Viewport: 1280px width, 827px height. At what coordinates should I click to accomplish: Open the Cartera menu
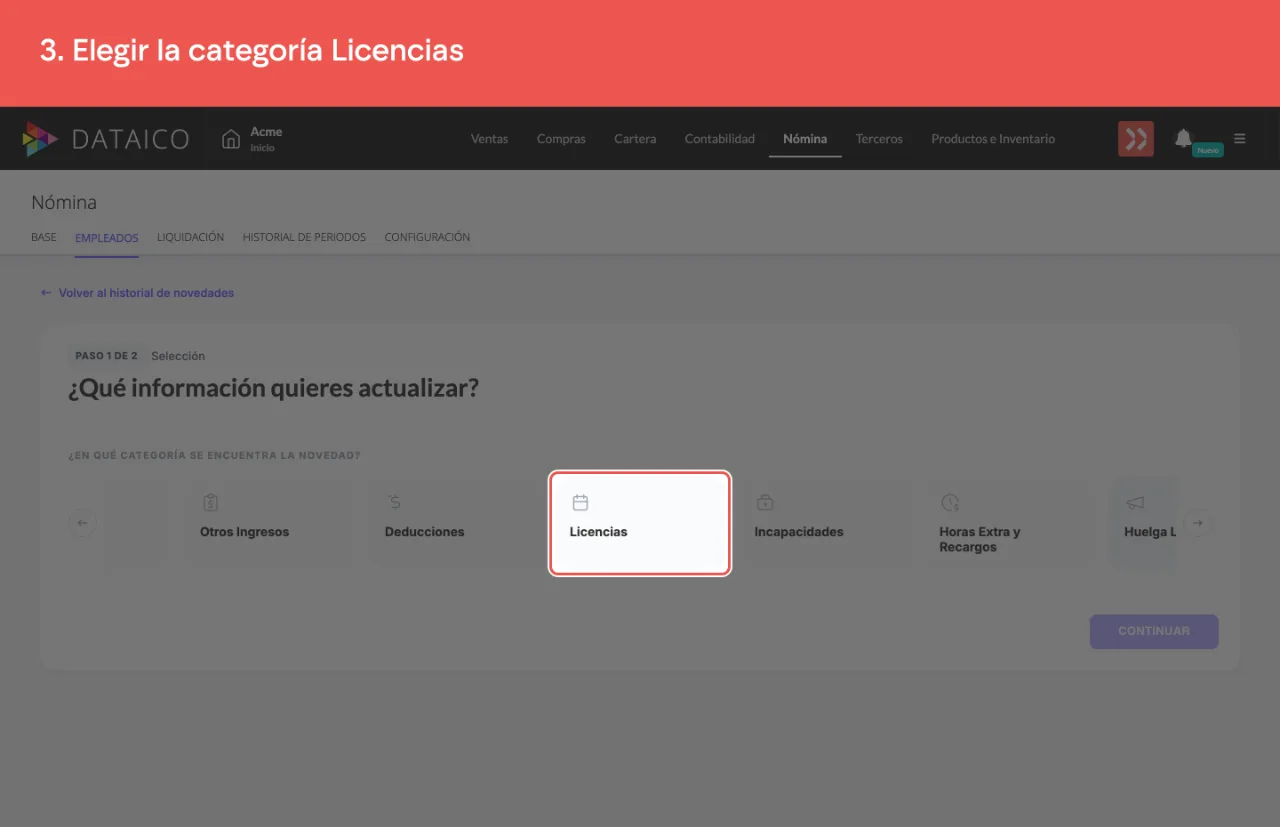(x=635, y=139)
